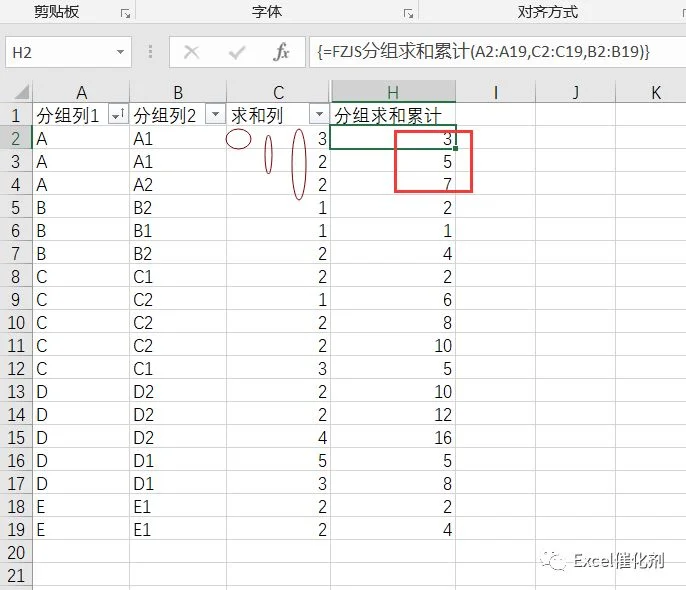The image size is (686, 590).
Task: Open the 分组列2 filter dropdown
Action: 215,115
